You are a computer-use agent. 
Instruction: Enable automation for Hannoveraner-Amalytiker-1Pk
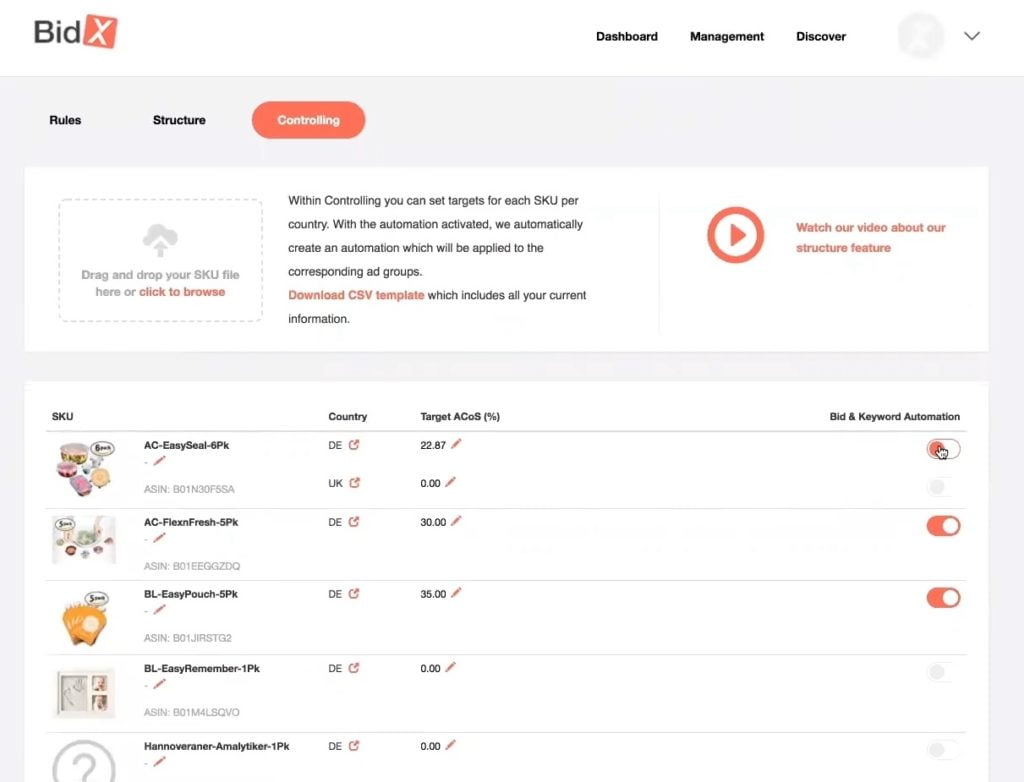943,750
